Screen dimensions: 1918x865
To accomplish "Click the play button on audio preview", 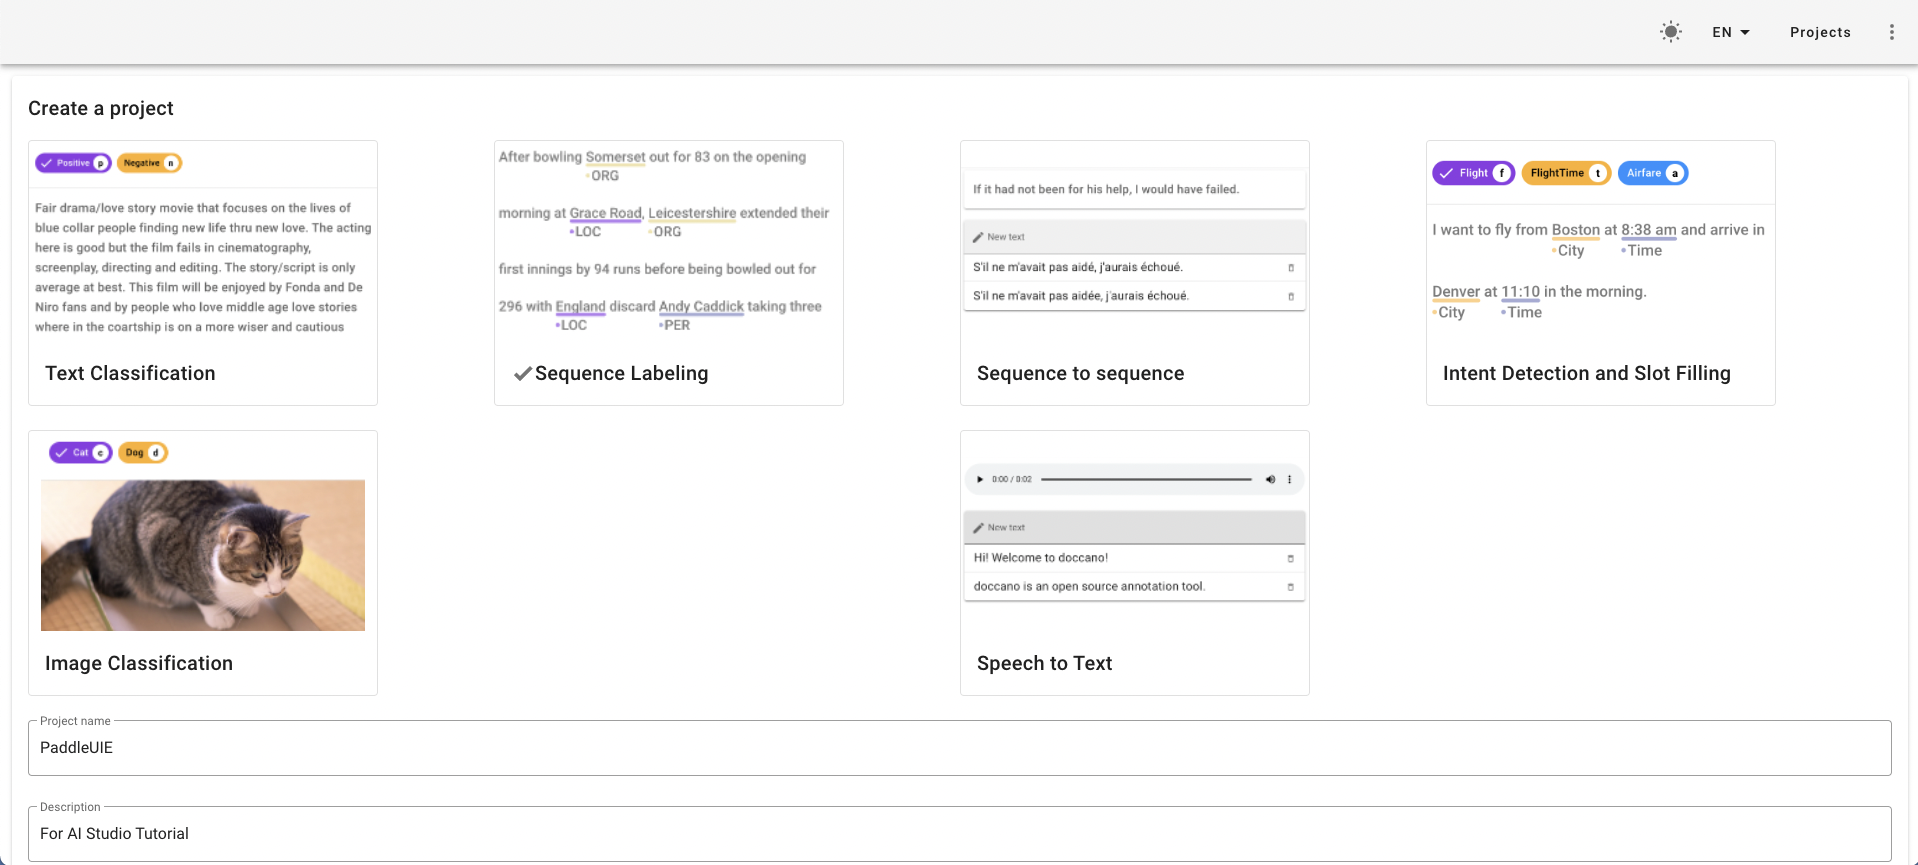I will tap(980, 479).
